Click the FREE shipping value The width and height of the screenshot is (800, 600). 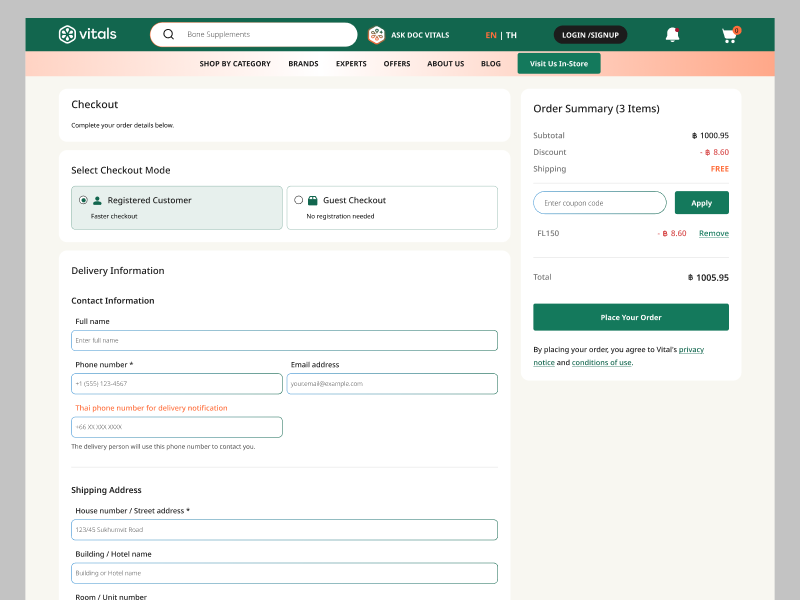(x=719, y=169)
